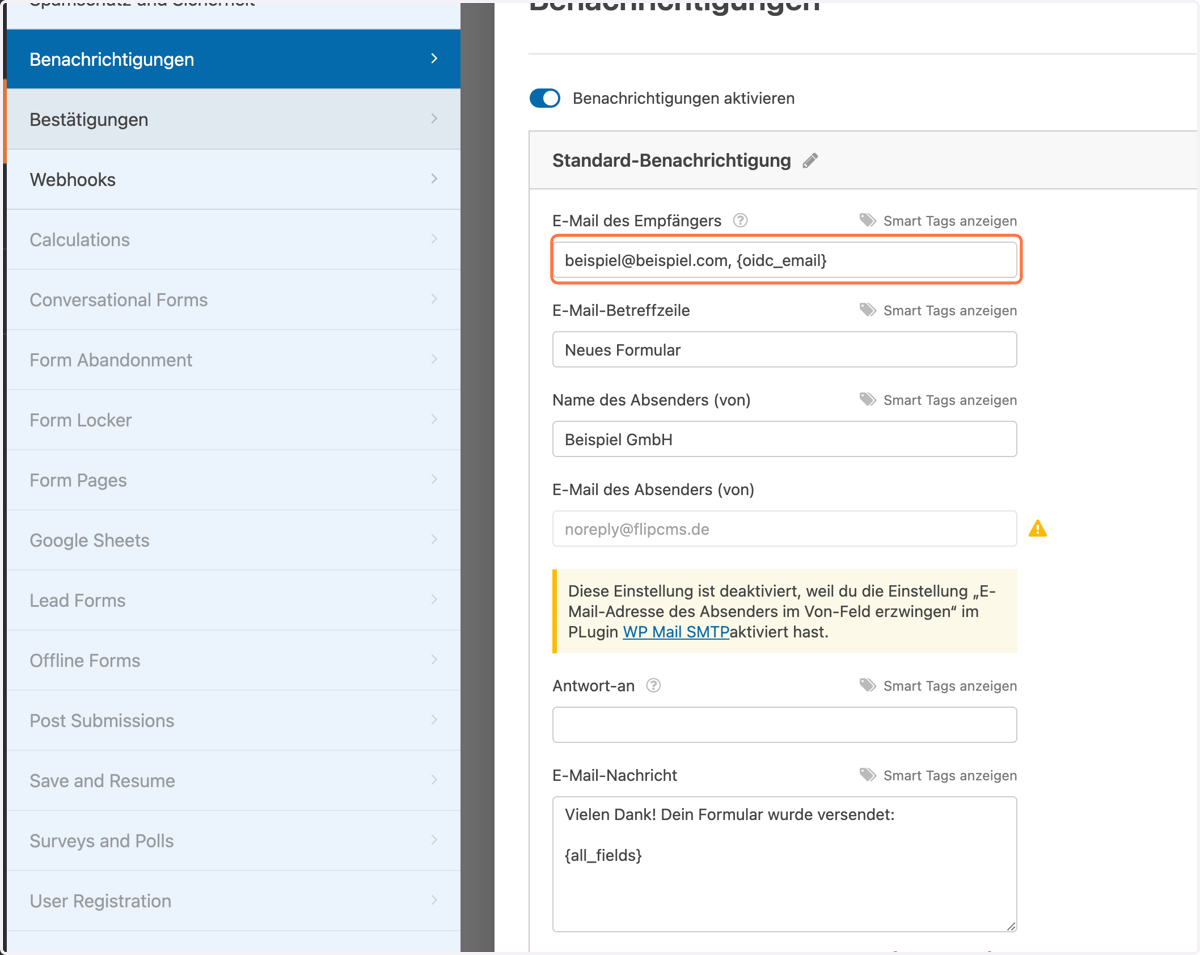1200x955 pixels.
Task: Expand the Benachrichtigungen chevron
Action: click(434, 59)
